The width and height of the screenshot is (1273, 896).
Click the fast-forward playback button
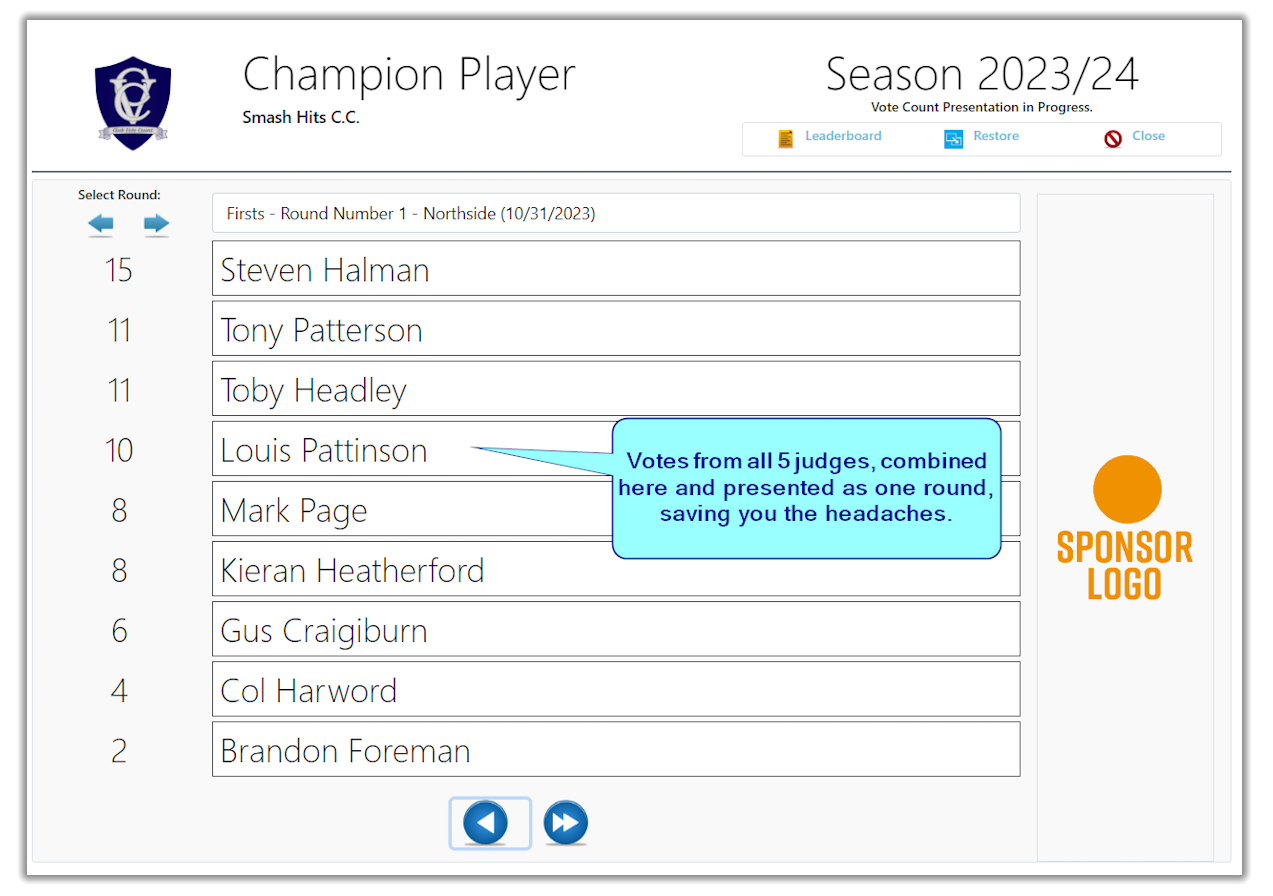click(x=565, y=822)
